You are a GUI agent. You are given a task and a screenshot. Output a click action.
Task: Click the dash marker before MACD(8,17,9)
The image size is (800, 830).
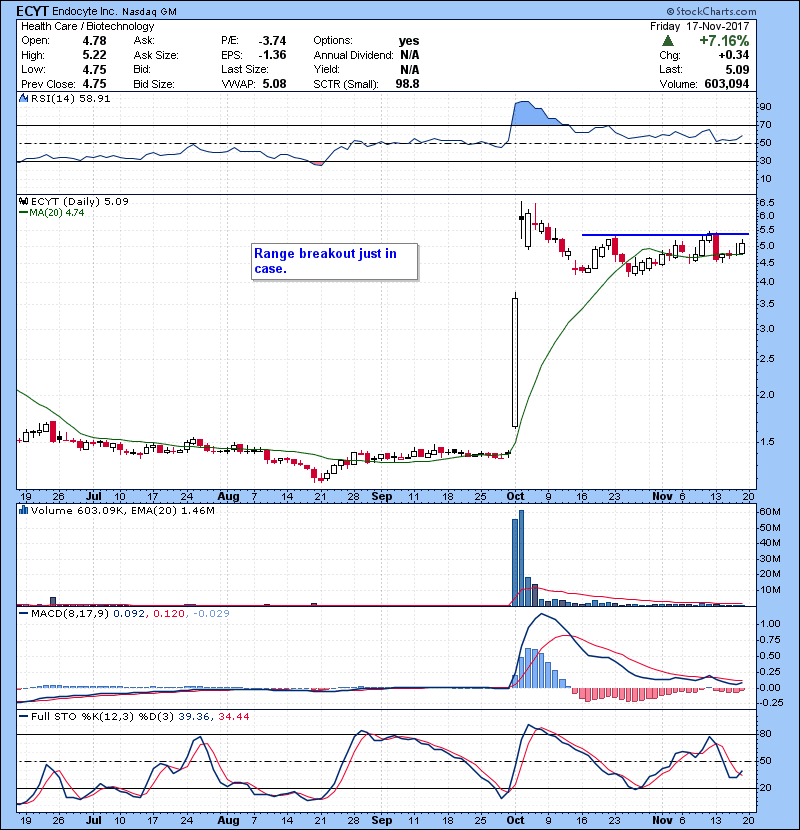click(x=23, y=614)
